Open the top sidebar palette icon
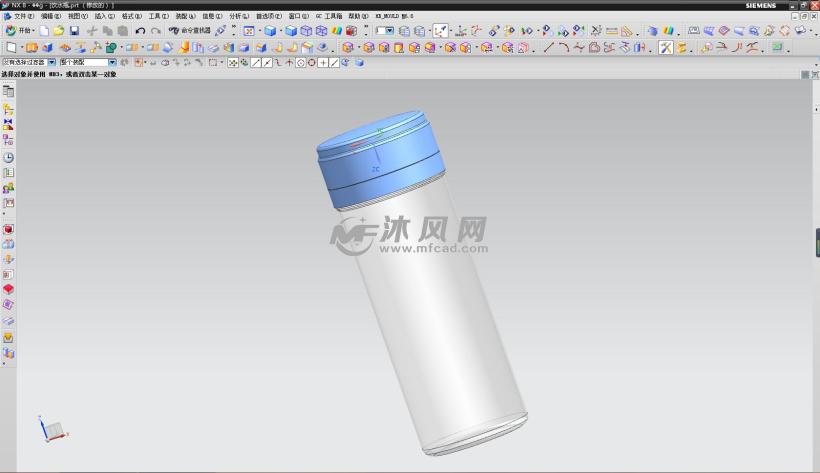This screenshot has width=820, height=473. point(8,91)
